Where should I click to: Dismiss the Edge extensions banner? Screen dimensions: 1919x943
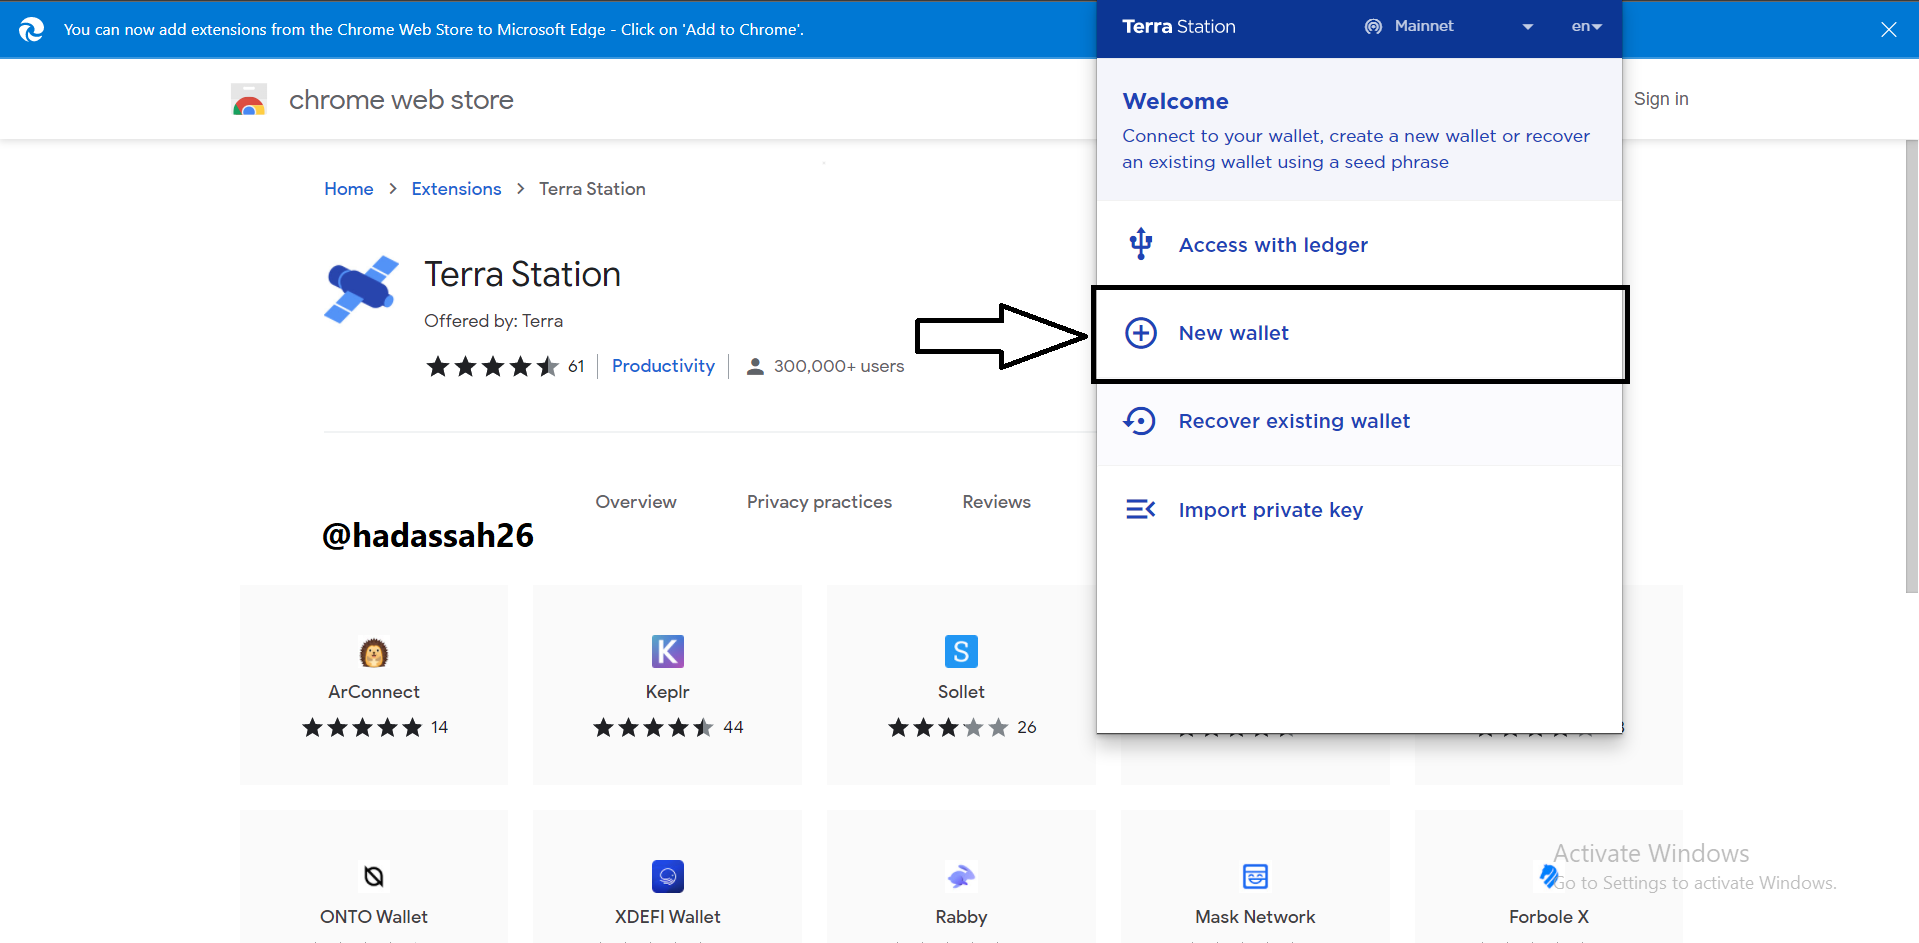[x=1888, y=30]
